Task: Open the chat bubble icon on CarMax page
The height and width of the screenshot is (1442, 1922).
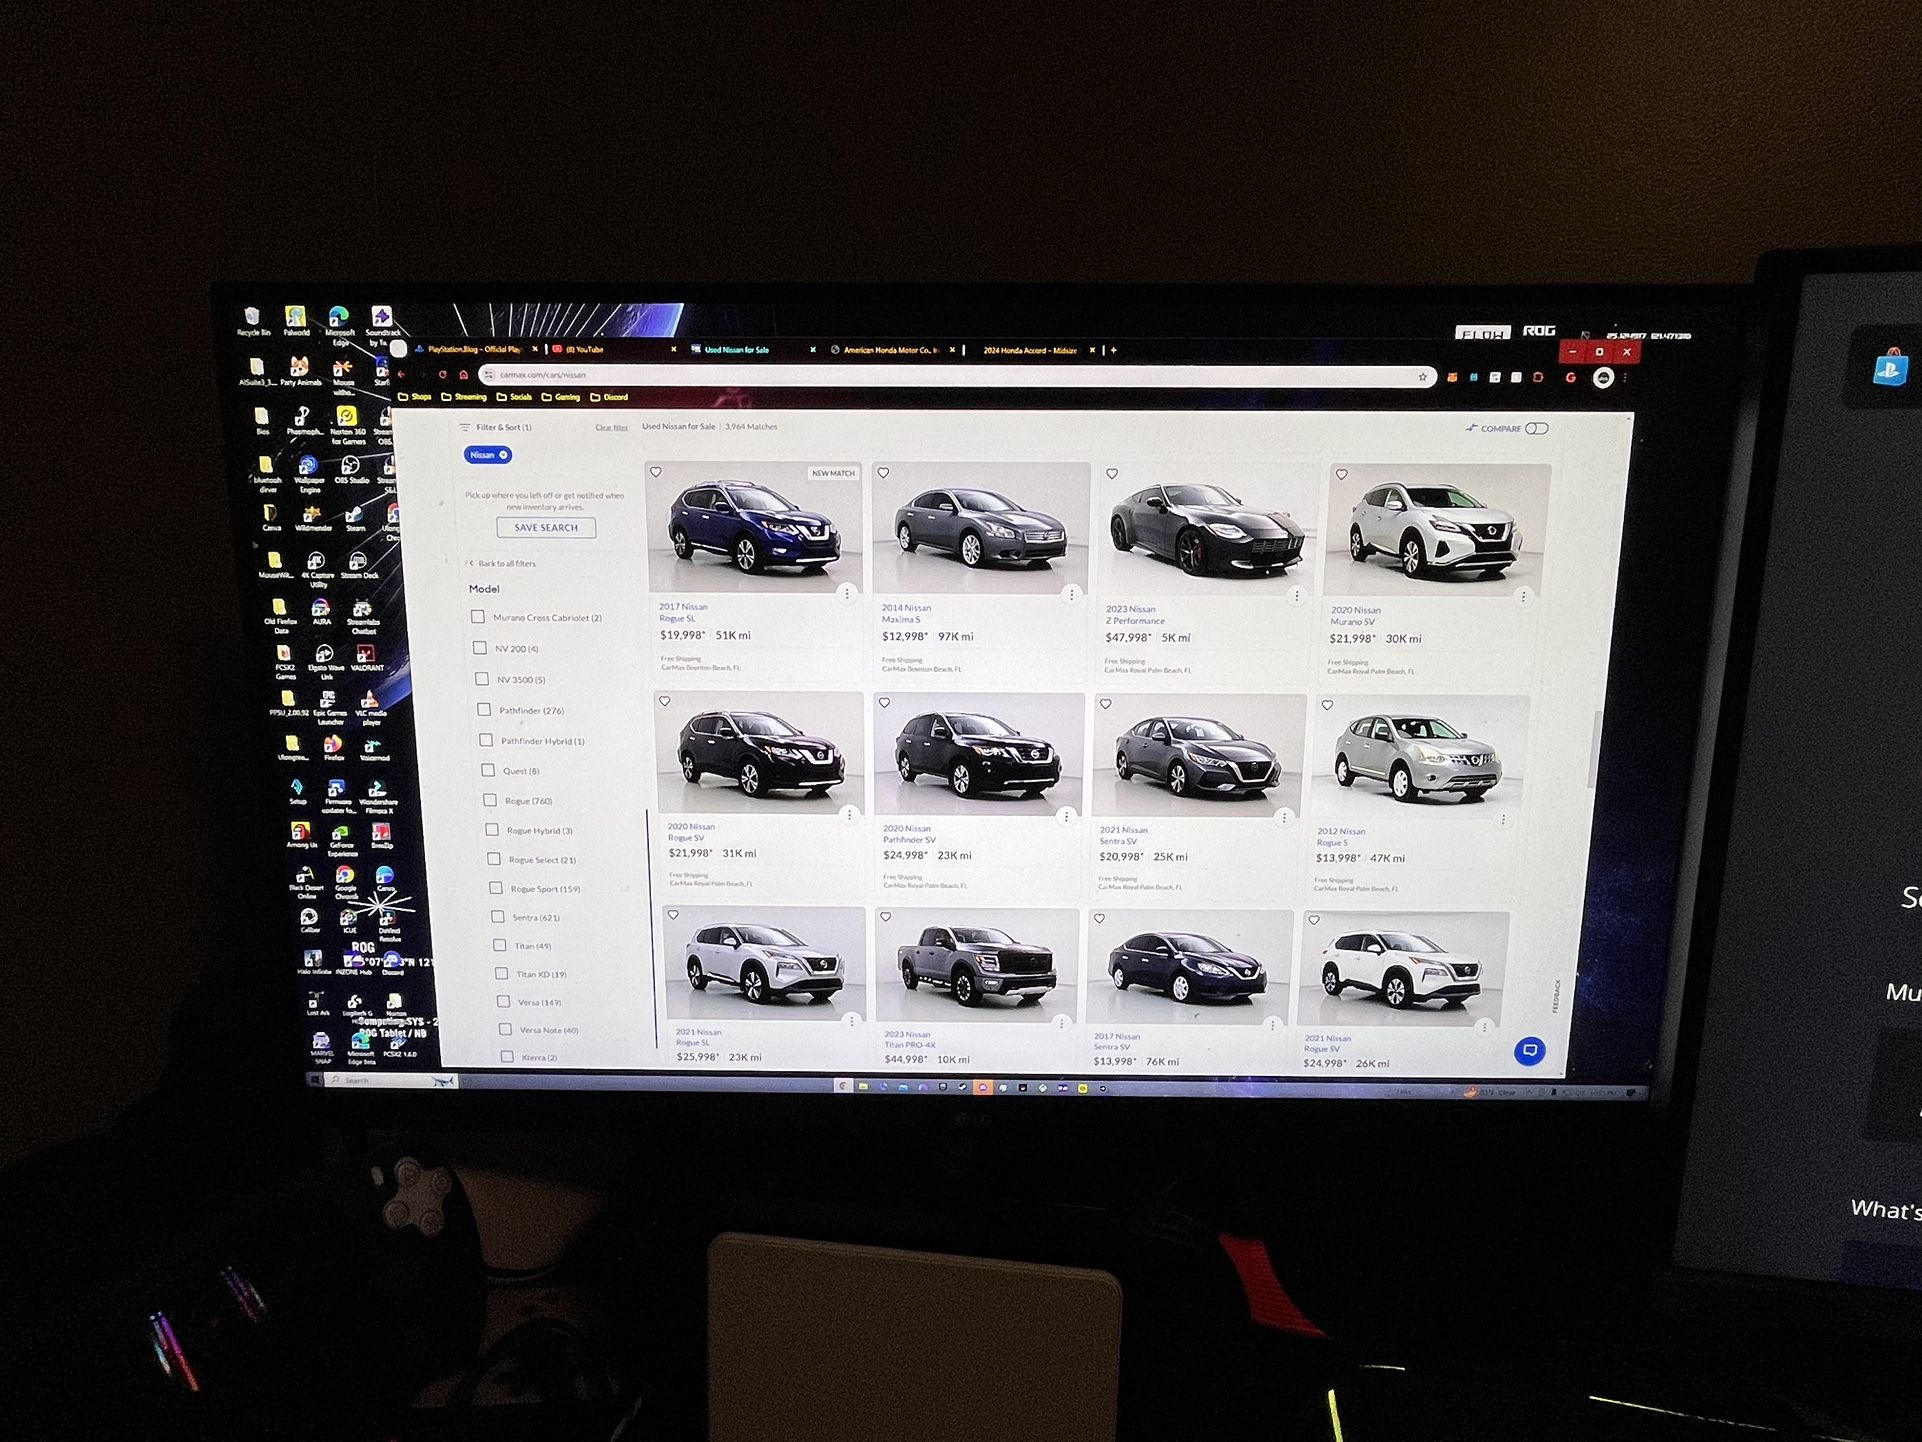Action: (x=1529, y=1050)
